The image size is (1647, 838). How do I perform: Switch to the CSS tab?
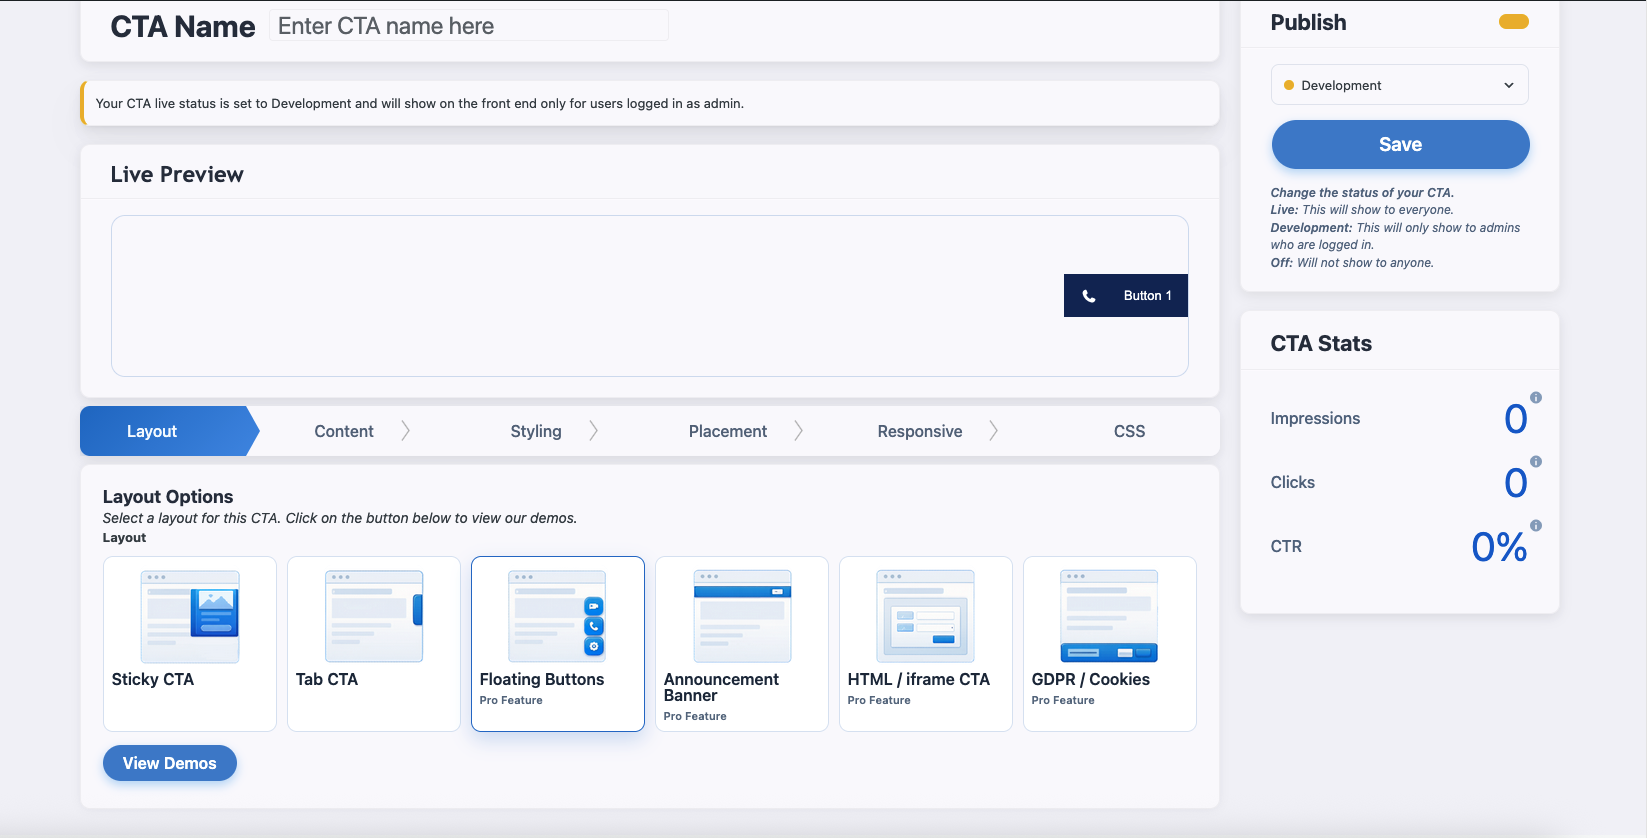pos(1129,431)
